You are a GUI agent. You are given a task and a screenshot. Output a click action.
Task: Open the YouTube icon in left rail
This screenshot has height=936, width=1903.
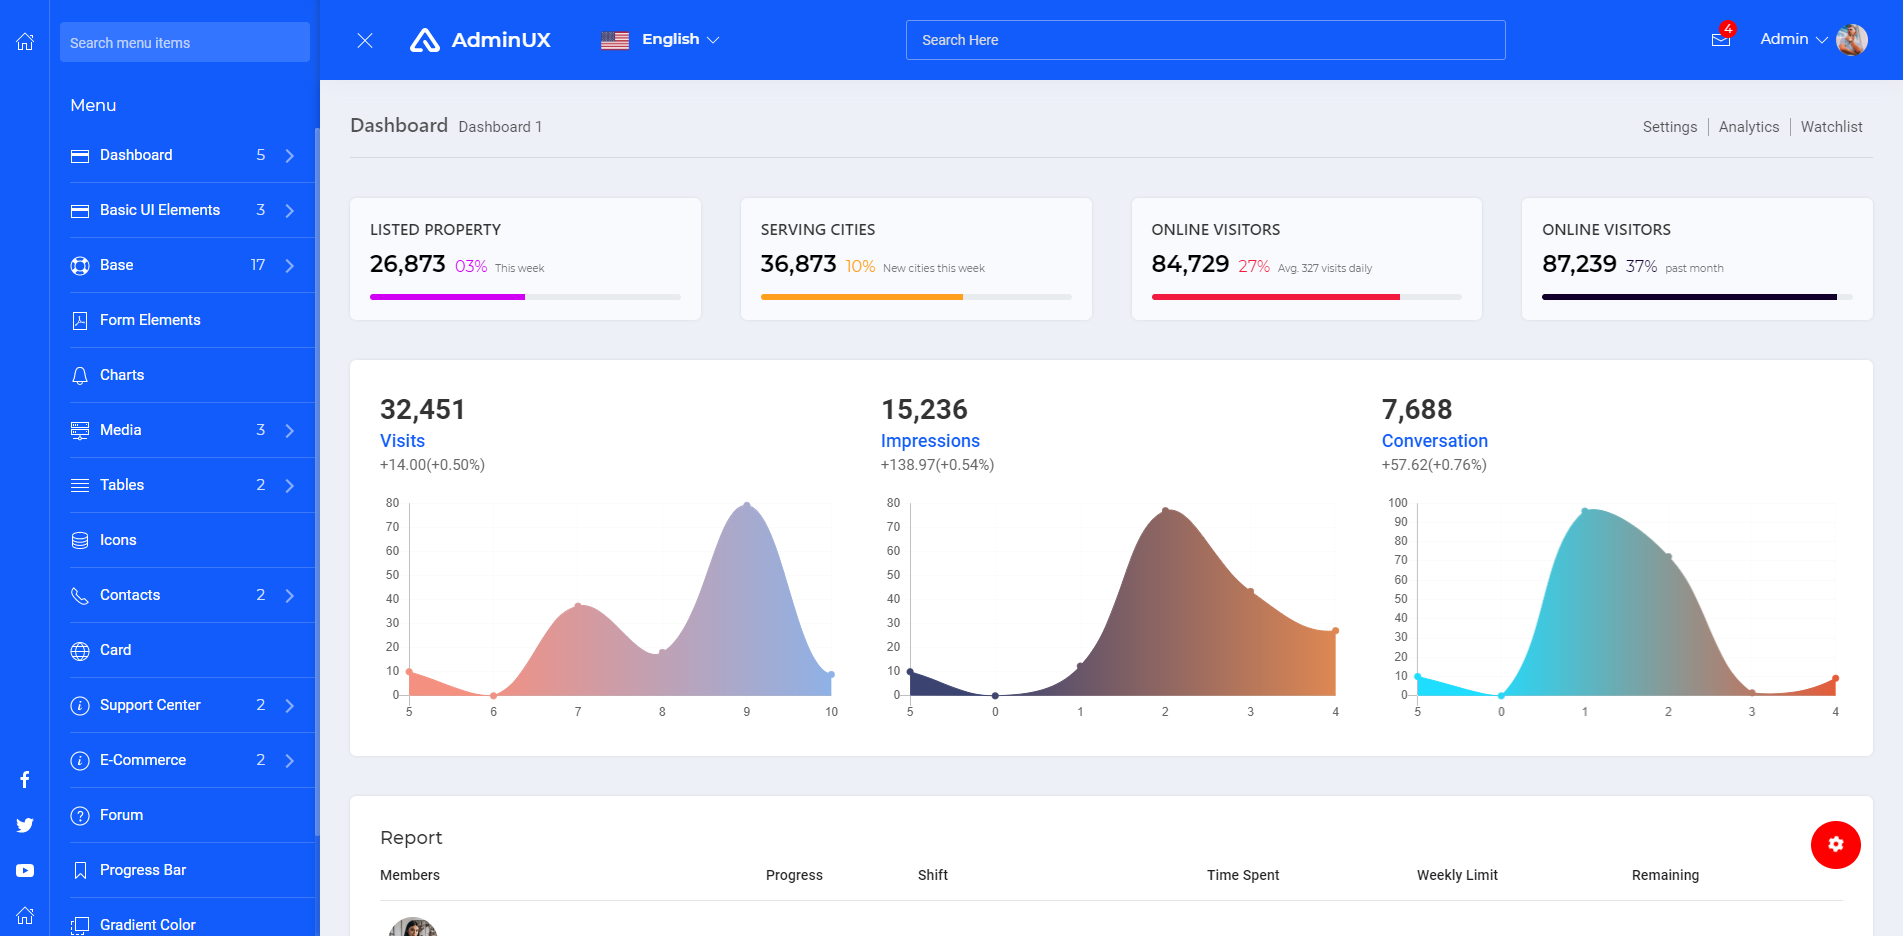pos(25,871)
